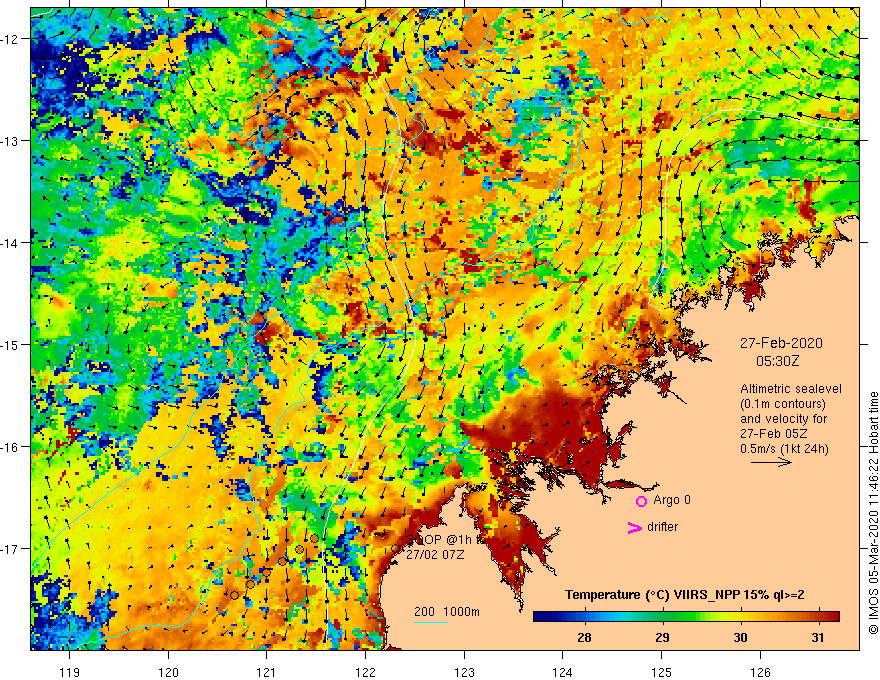880x680 pixels.
Task: Click the '30' colorbar tick label
Action: coord(740,637)
